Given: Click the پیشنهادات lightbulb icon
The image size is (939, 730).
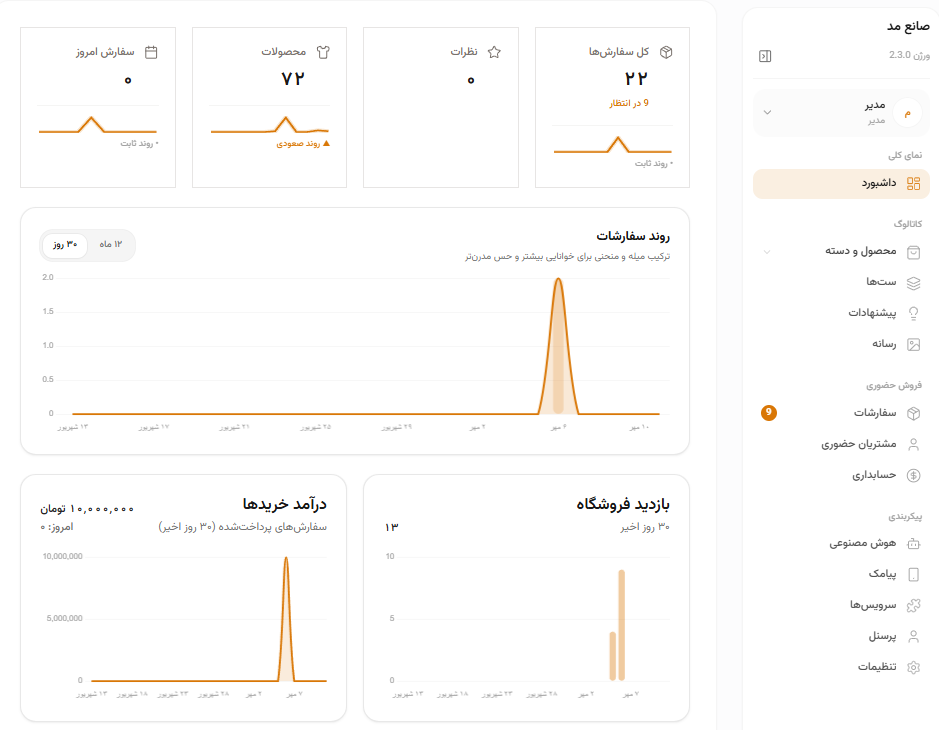Looking at the screenshot, I should pyautogui.click(x=913, y=313).
